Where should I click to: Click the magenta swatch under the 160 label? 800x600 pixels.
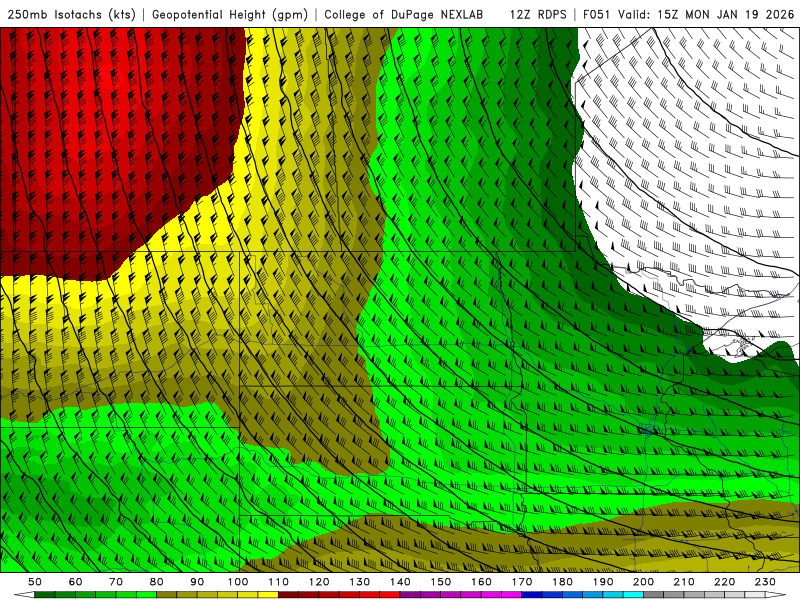click(491, 595)
